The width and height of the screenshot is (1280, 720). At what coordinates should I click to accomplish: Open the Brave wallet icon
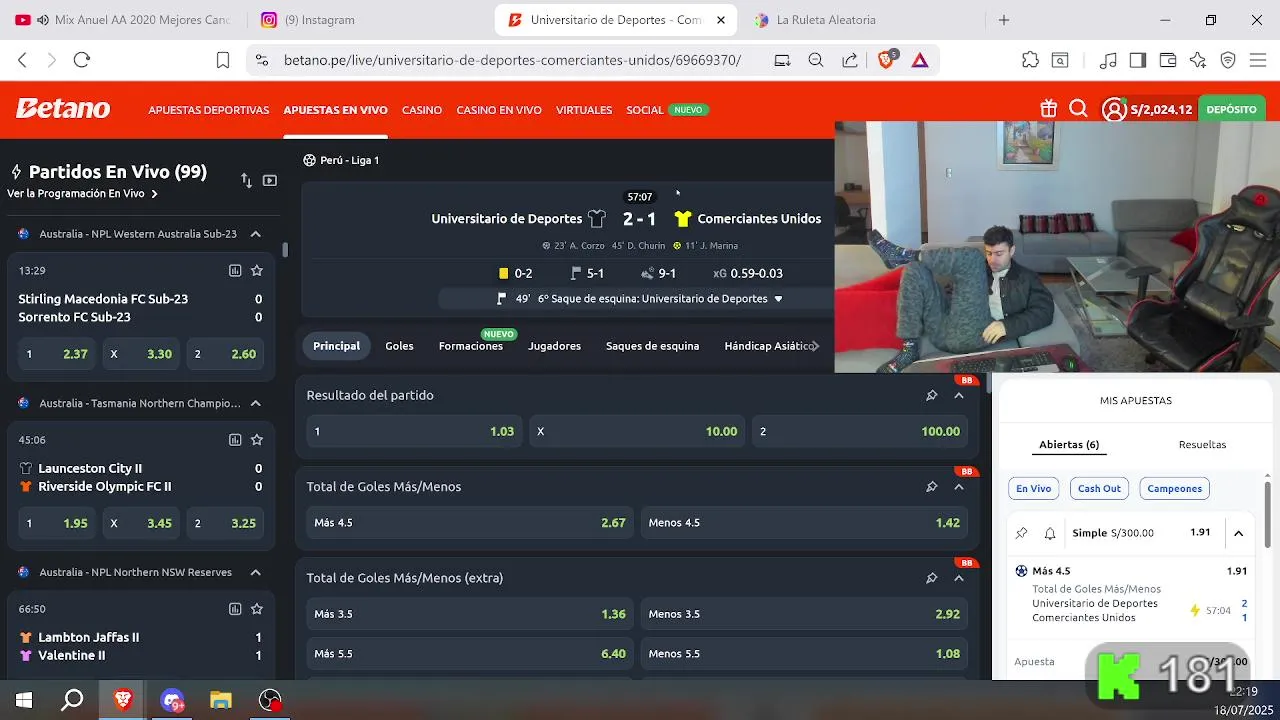1167,60
